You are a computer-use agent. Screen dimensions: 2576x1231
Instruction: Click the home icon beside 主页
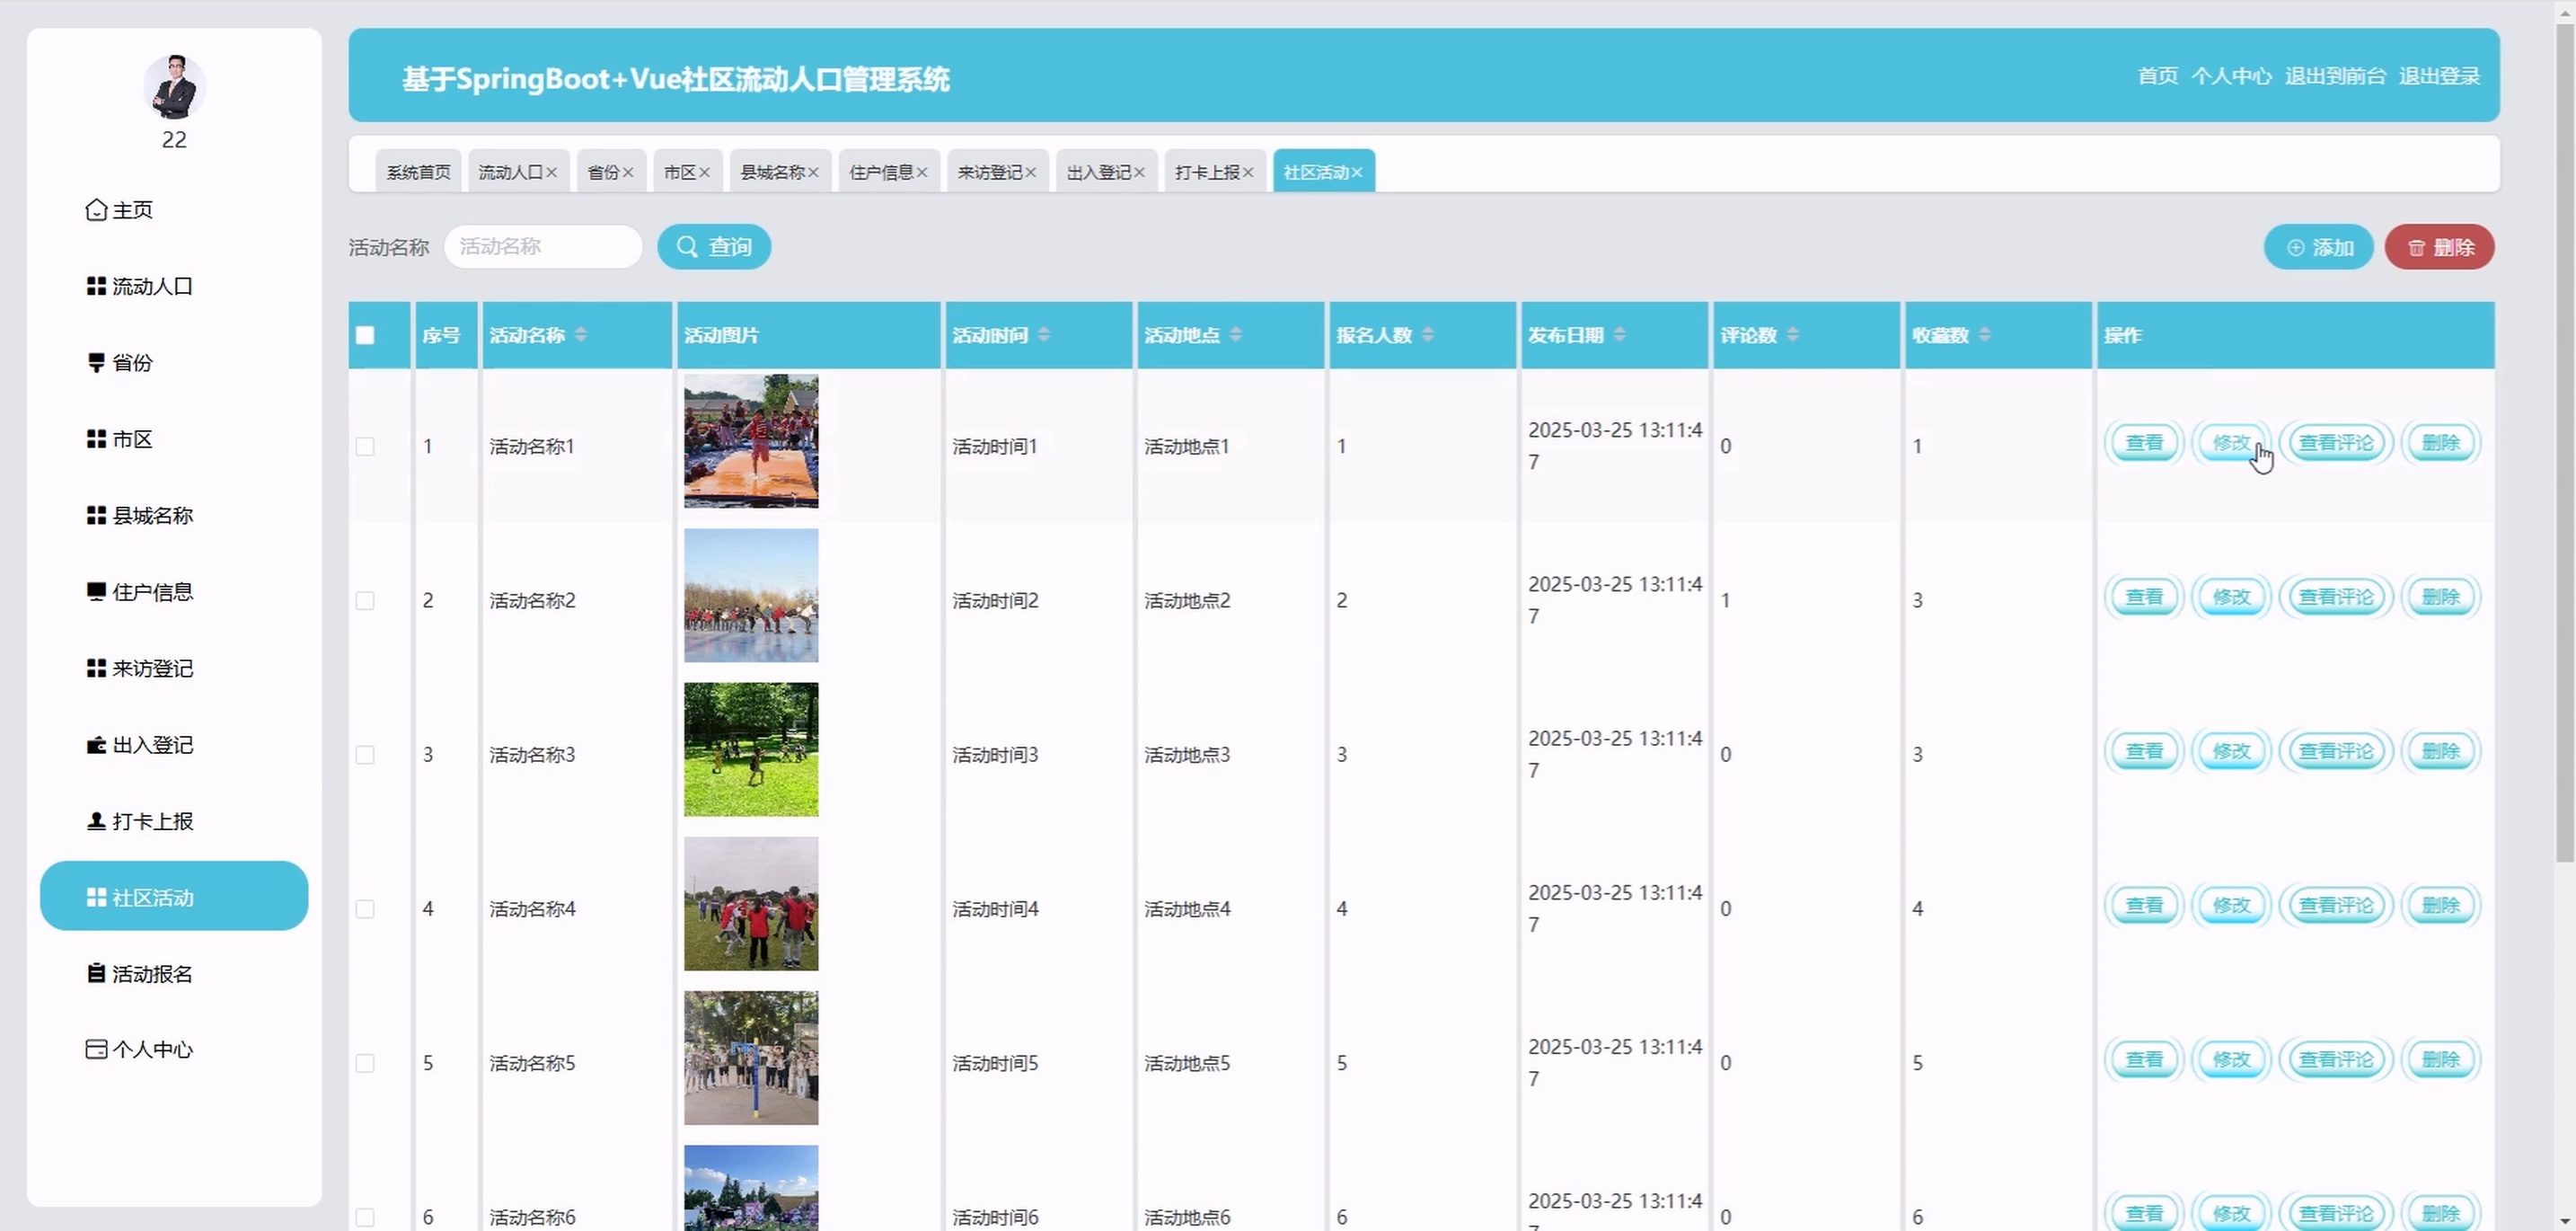click(96, 210)
